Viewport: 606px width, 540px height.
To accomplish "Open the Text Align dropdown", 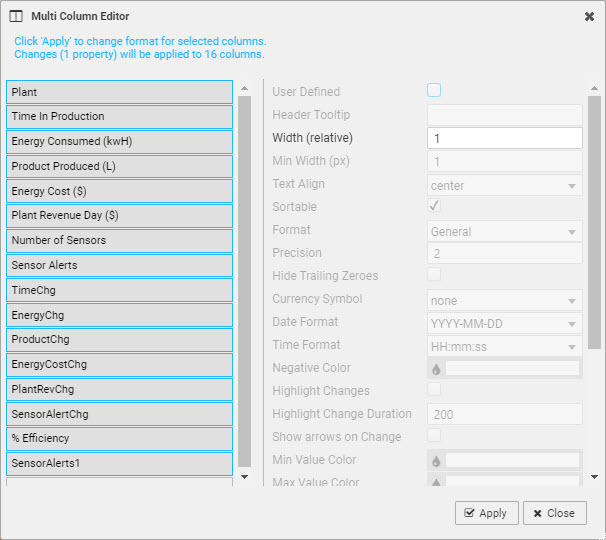I will click(504, 185).
